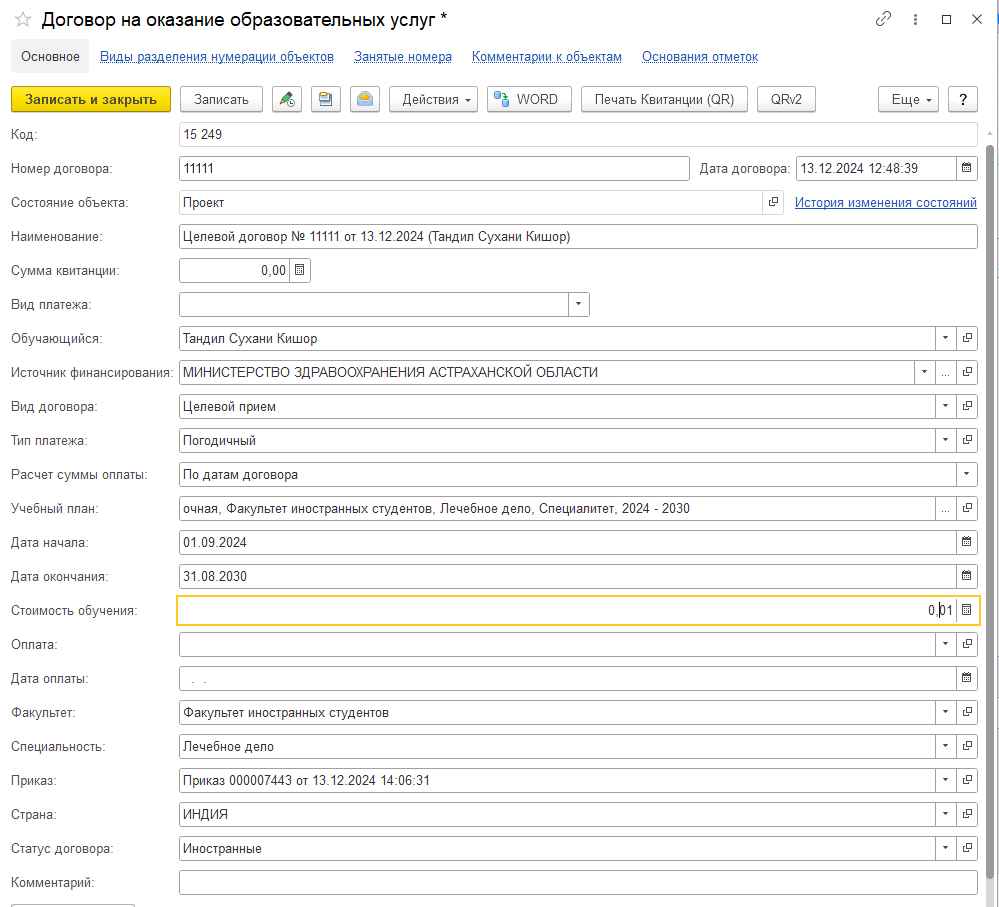Click into the Комментарий text field
Image resolution: width=999 pixels, height=907 pixels.
(577, 883)
